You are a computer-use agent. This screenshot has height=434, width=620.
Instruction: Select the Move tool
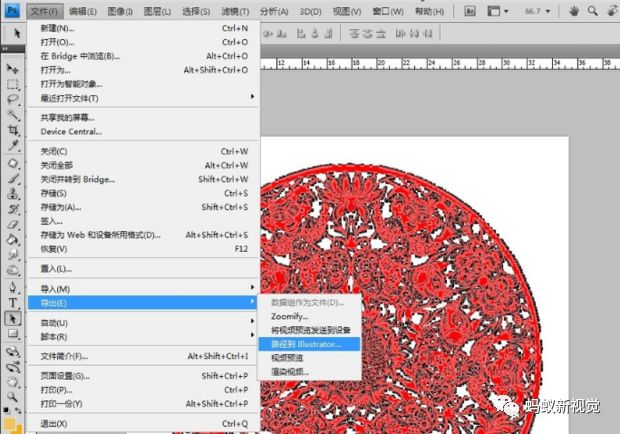click(x=13, y=69)
